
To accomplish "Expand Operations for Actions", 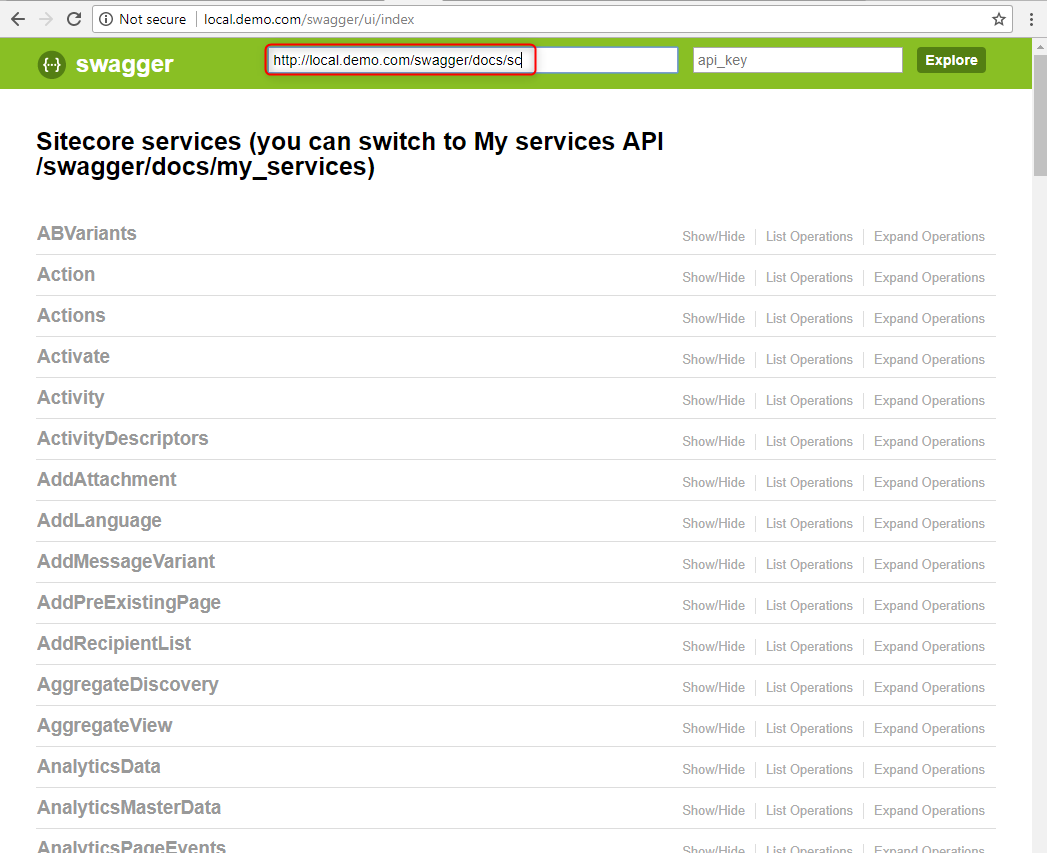I will [x=929, y=319].
